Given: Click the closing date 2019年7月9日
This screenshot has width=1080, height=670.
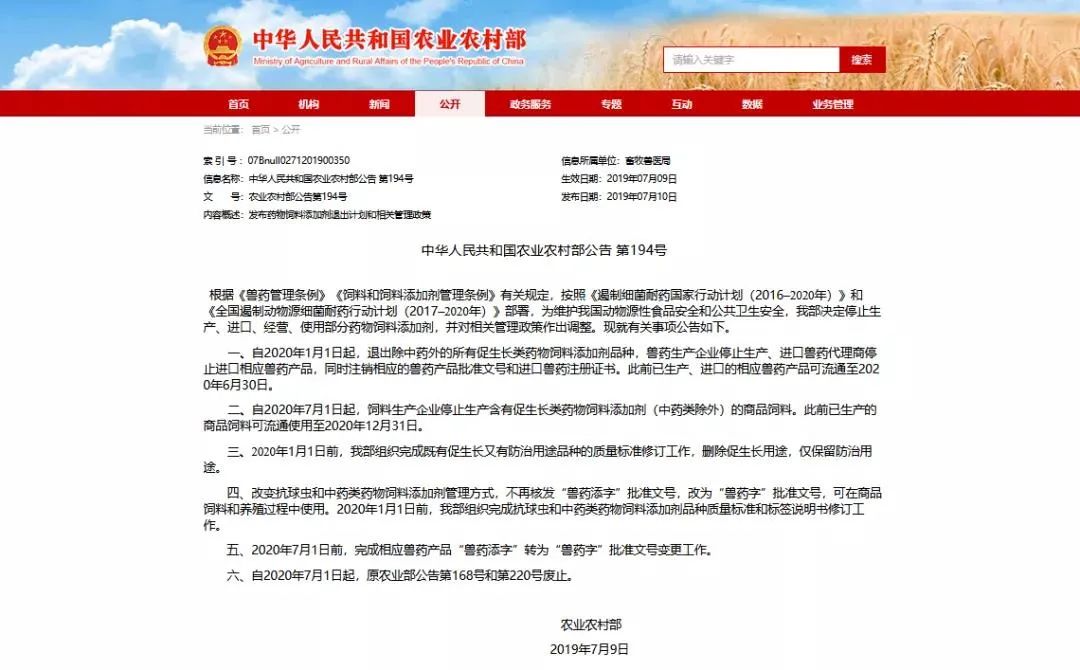Looking at the screenshot, I should coord(589,649).
